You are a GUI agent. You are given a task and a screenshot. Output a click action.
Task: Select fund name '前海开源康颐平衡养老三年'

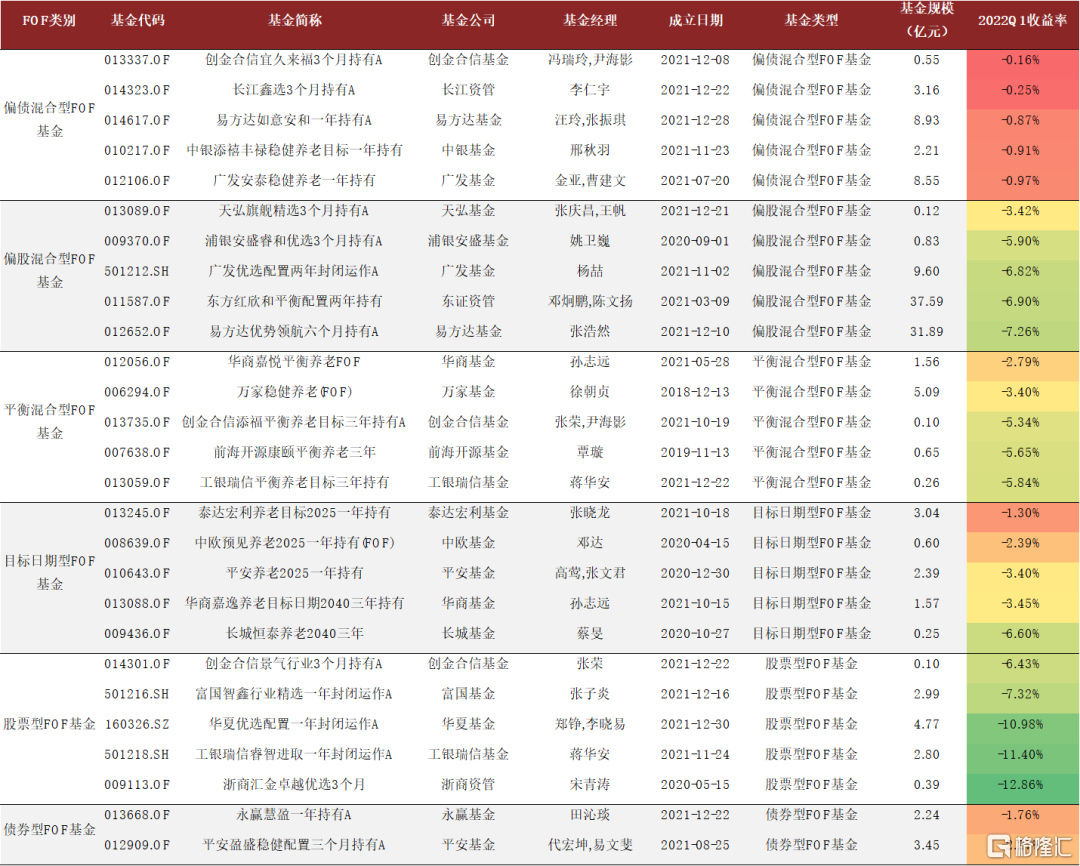click(295, 452)
